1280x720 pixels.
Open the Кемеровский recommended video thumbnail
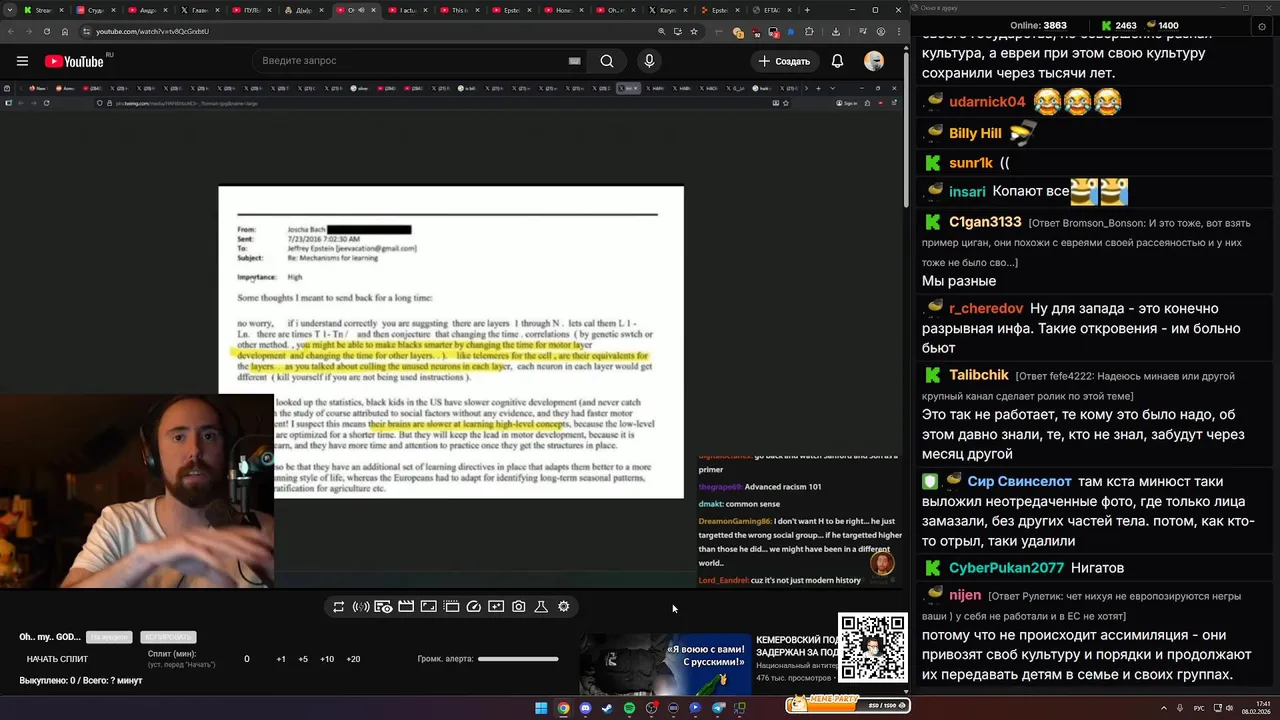coord(665,664)
